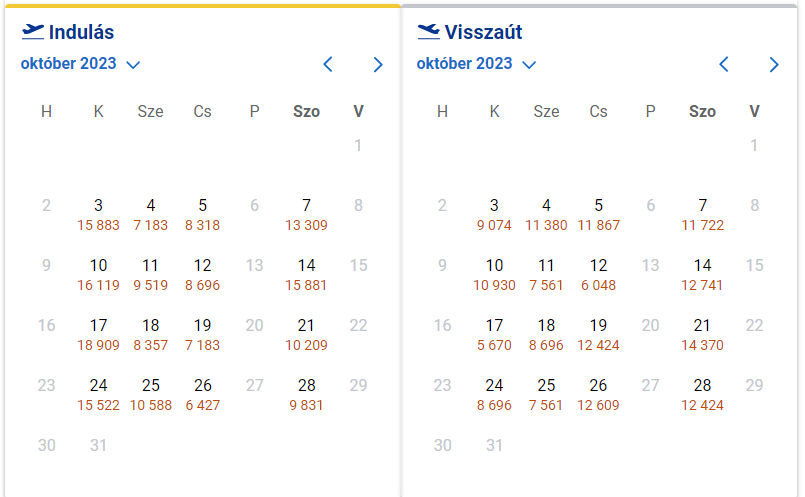The image size is (805, 497).
Task: Go to next month in Indulás calendar
Action: [378, 64]
